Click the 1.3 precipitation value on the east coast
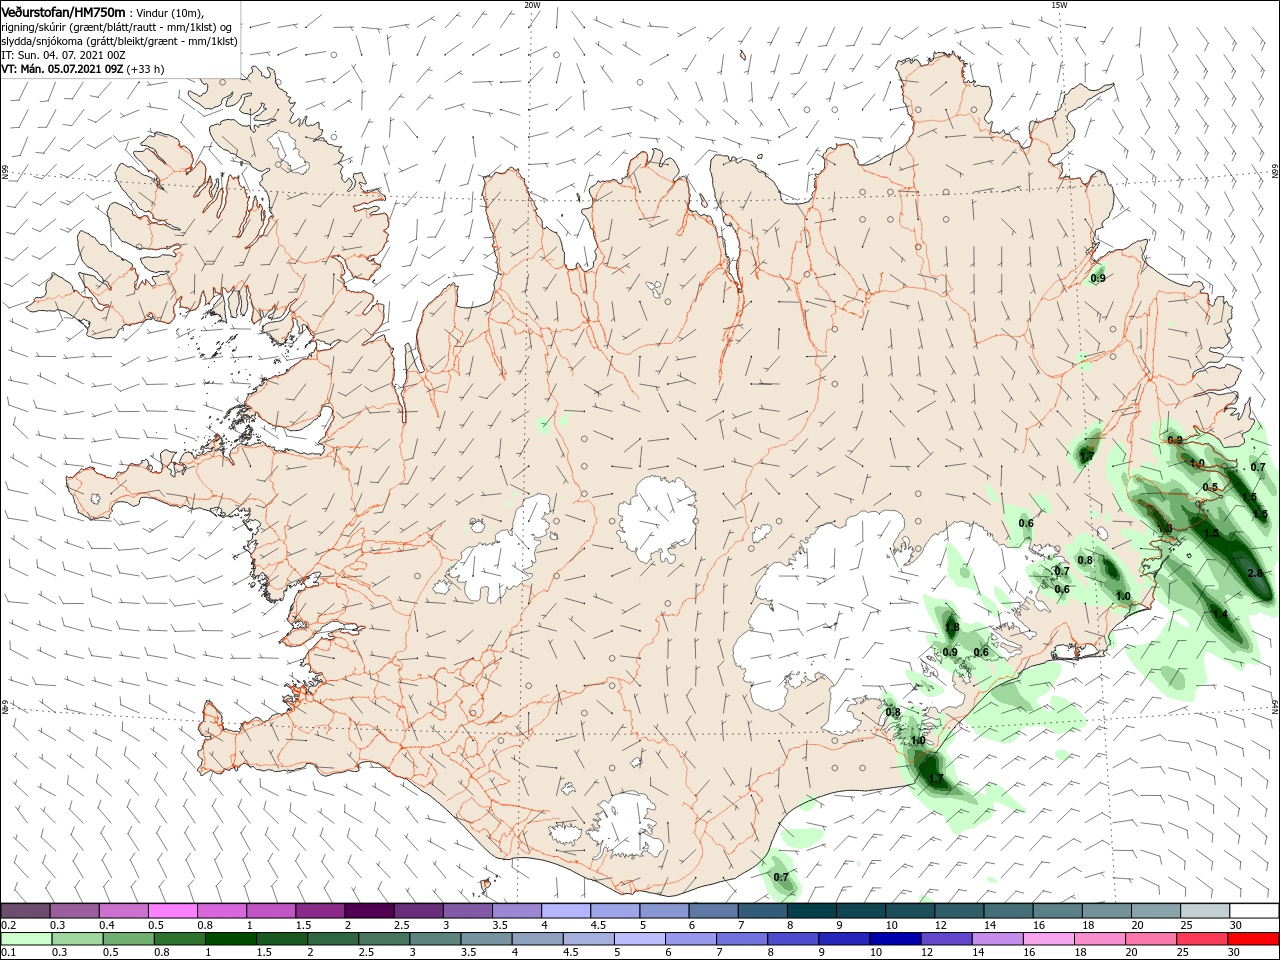This screenshot has height=960, width=1280. click(1165, 528)
